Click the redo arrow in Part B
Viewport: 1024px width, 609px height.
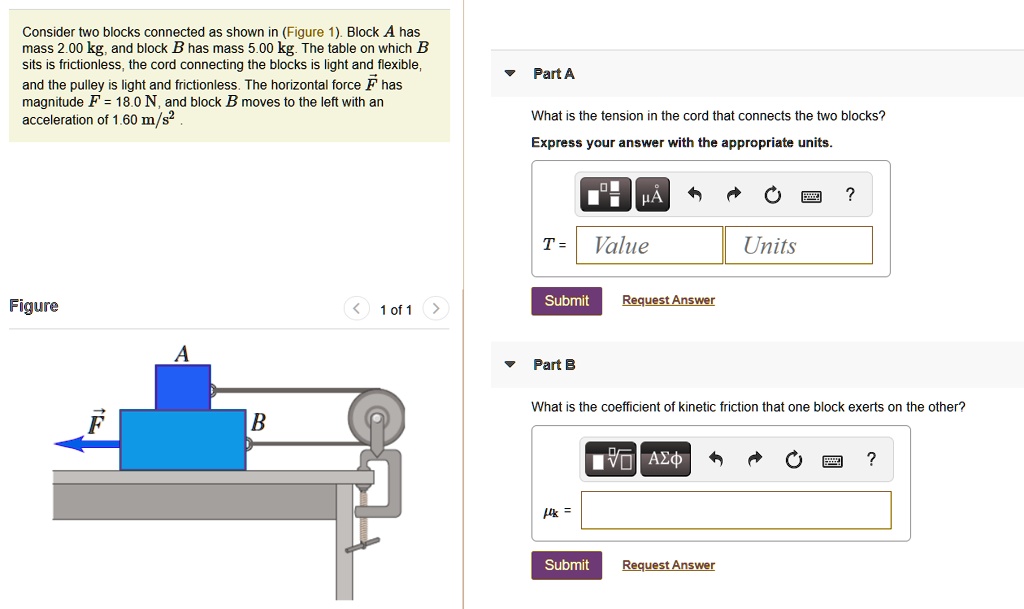point(755,460)
